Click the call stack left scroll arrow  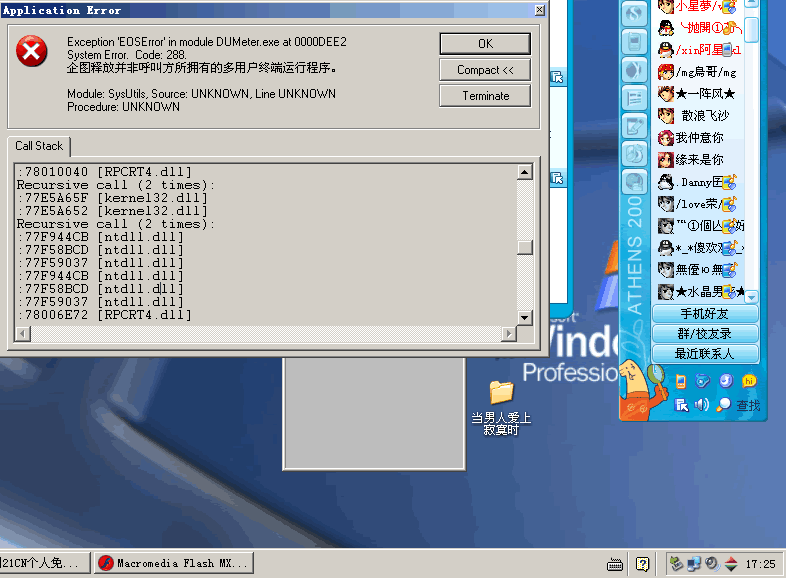click(x=23, y=333)
